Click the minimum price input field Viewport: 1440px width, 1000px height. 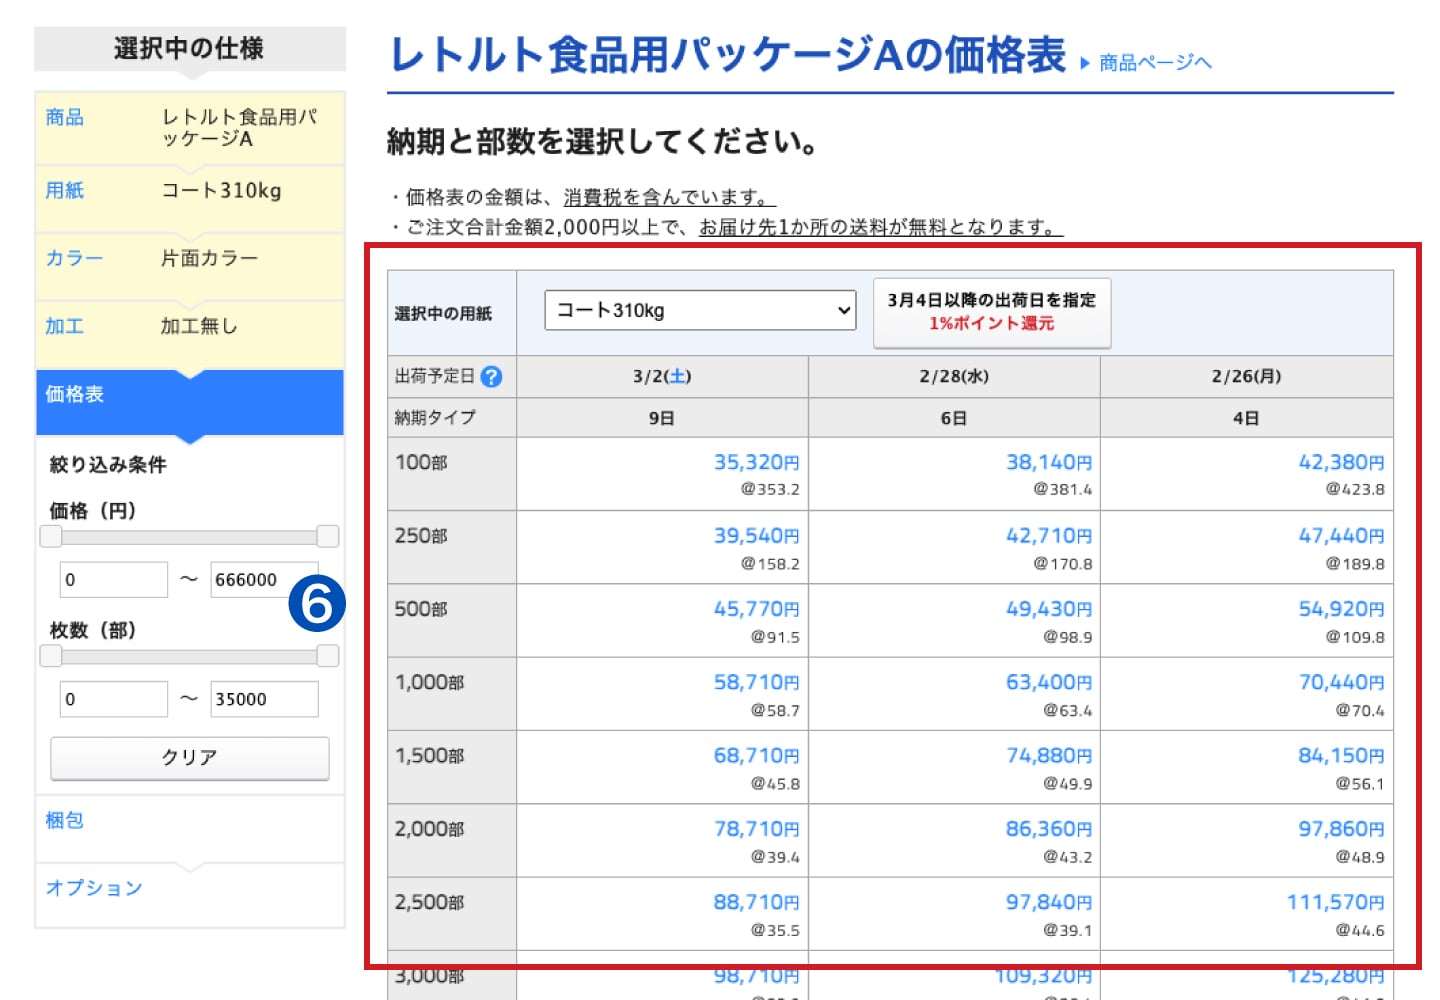[x=113, y=580]
